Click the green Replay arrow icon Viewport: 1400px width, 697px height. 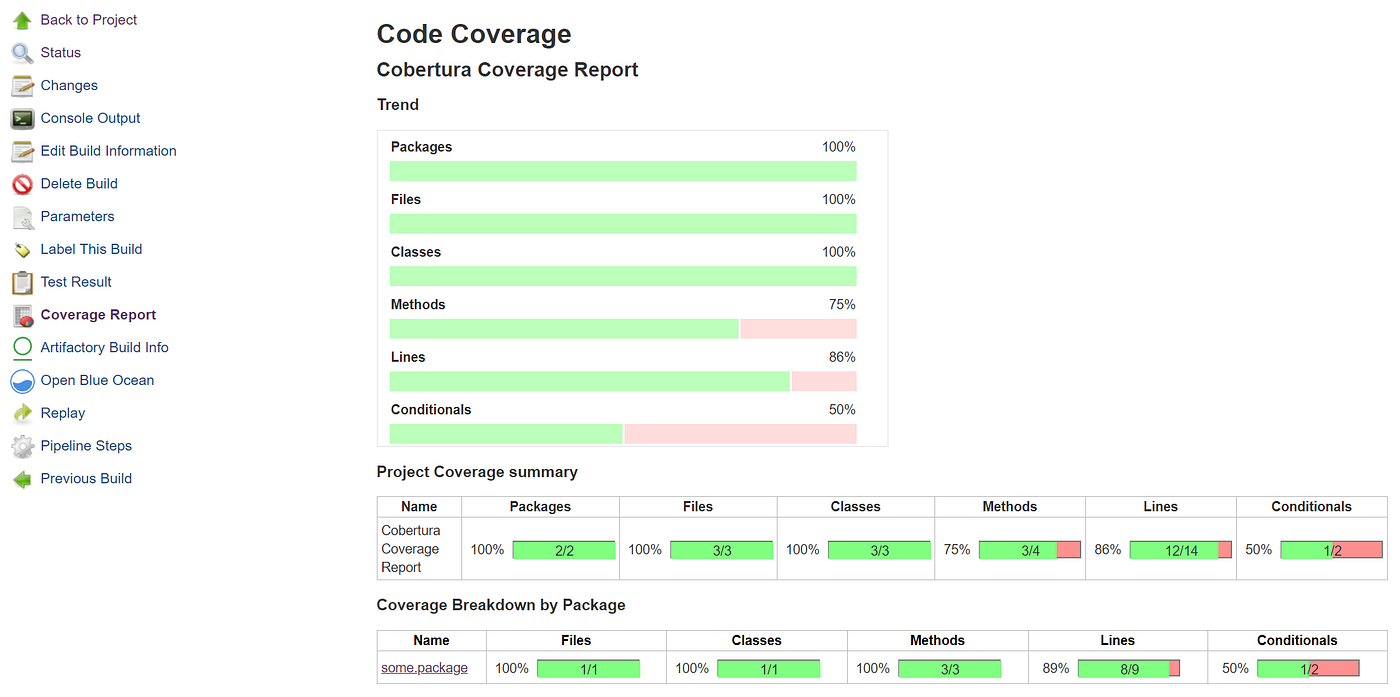[21, 413]
